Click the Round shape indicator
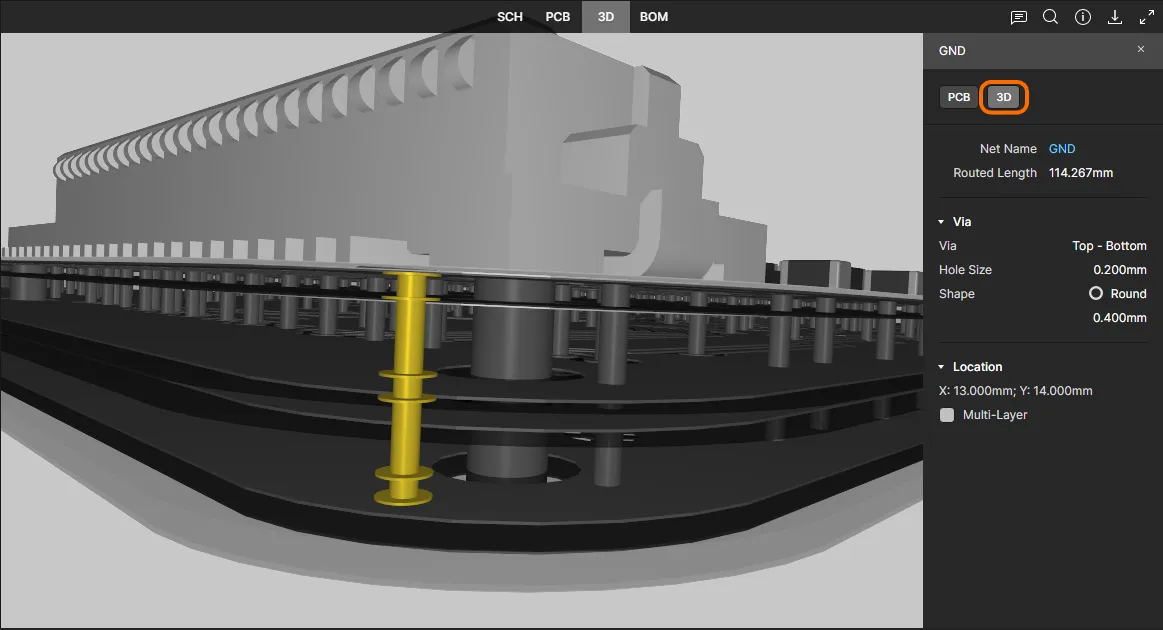The height and width of the screenshot is (630, 1163). pyautogui.click(x=1096, y=293)
